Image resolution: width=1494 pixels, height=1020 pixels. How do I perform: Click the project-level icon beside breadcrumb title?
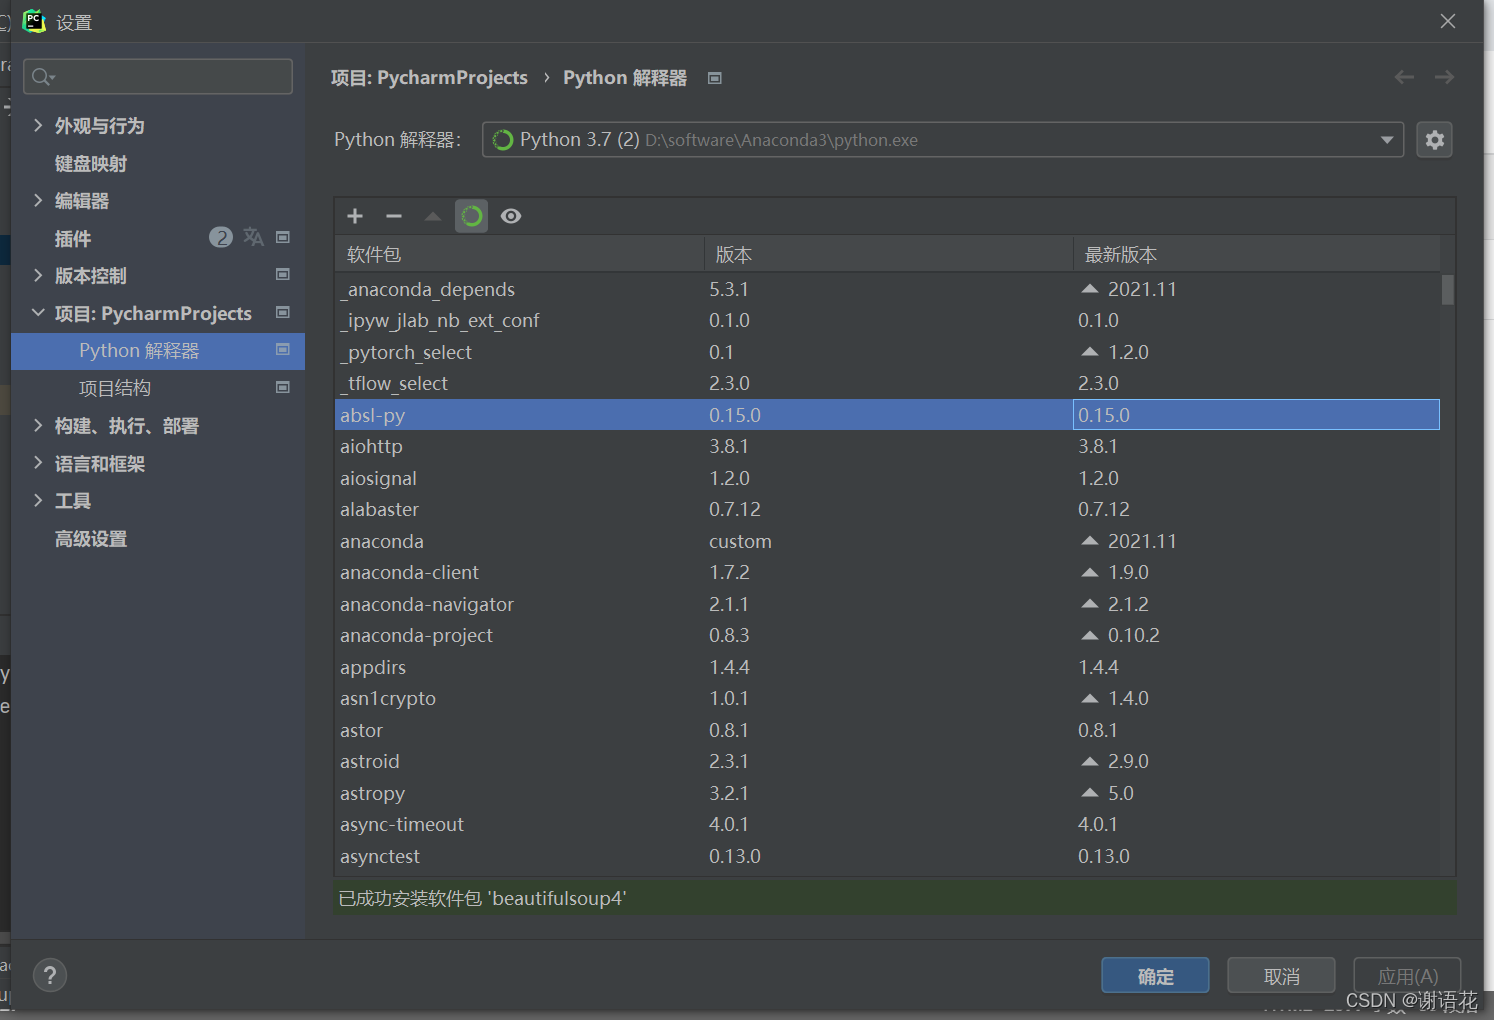tap(715, 78)
